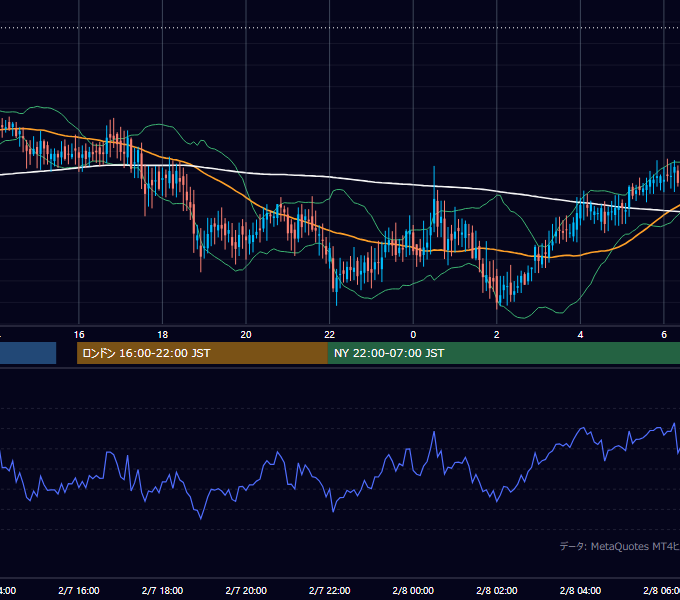Click the "2/7 16:00" date label
This screenshot has height=600, width=680.
click(79, 590)
